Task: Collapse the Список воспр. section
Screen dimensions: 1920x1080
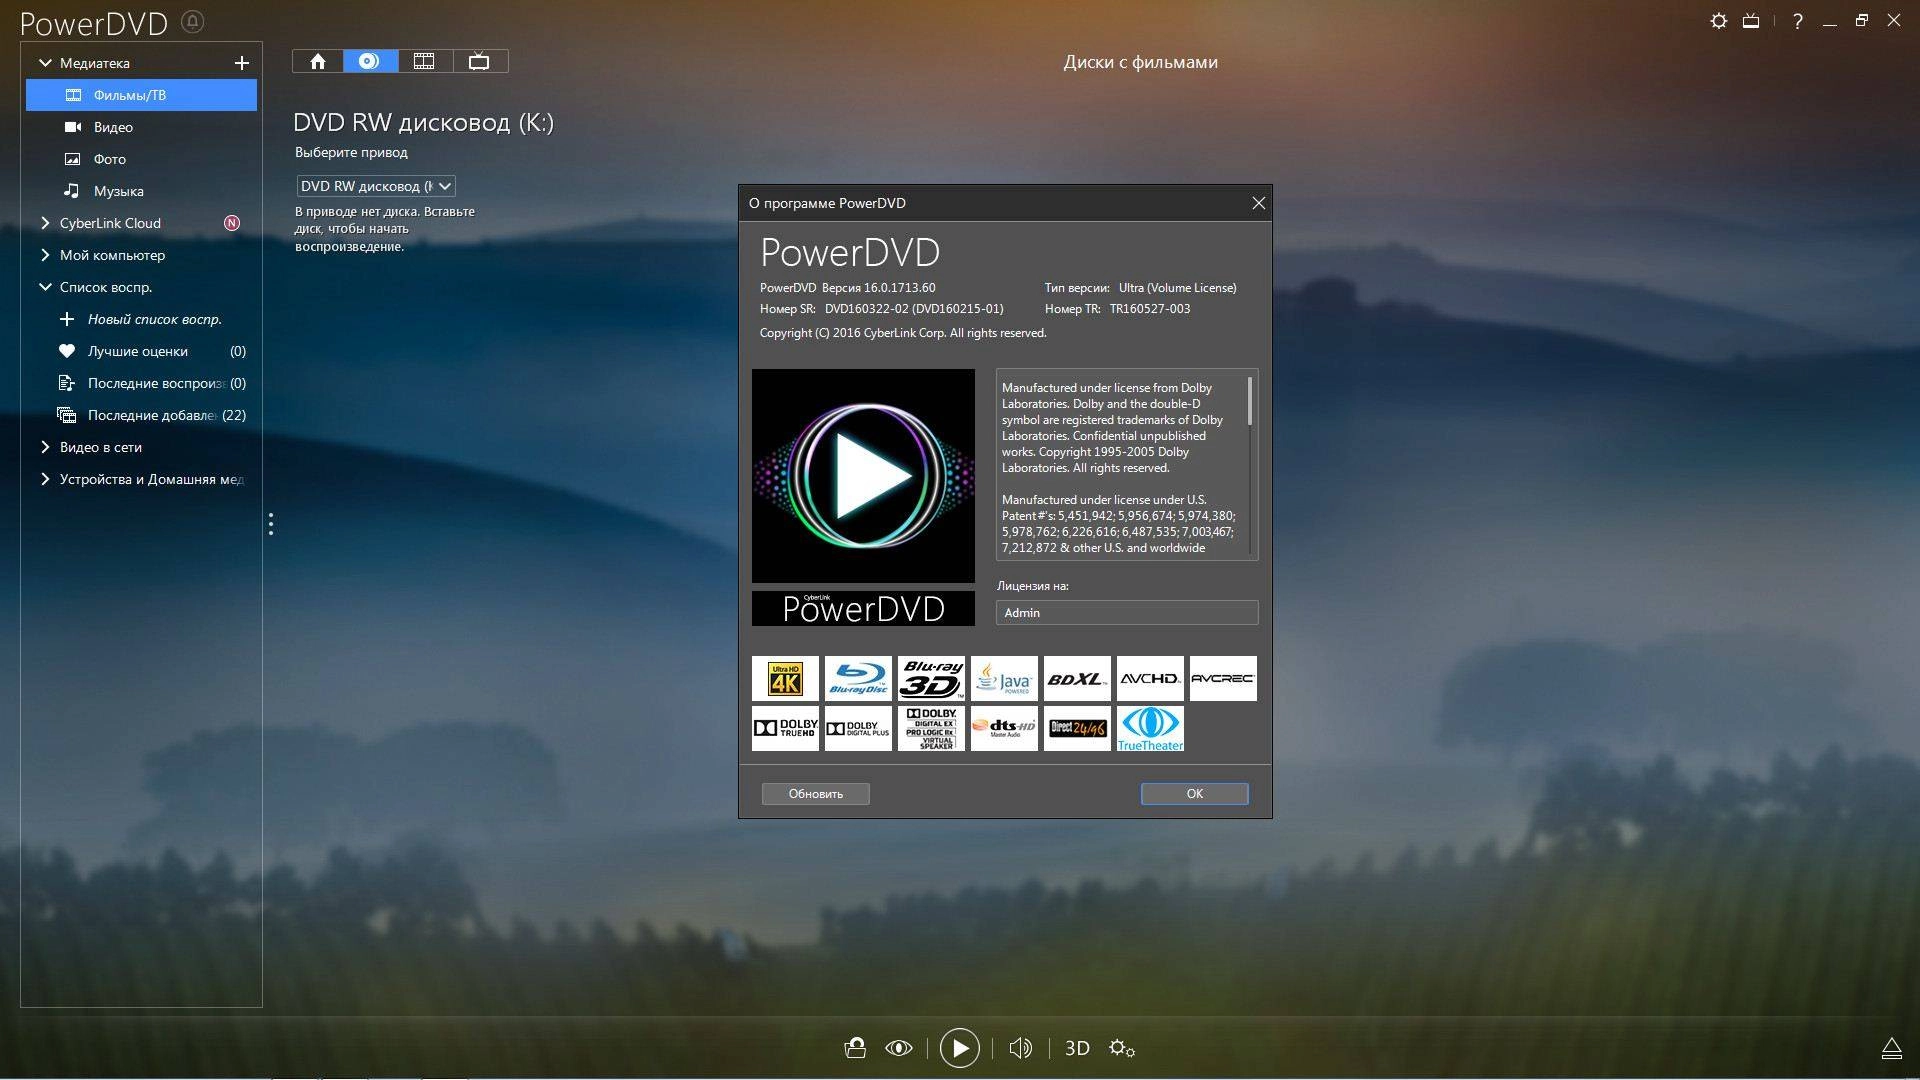Action: (45, 287)
